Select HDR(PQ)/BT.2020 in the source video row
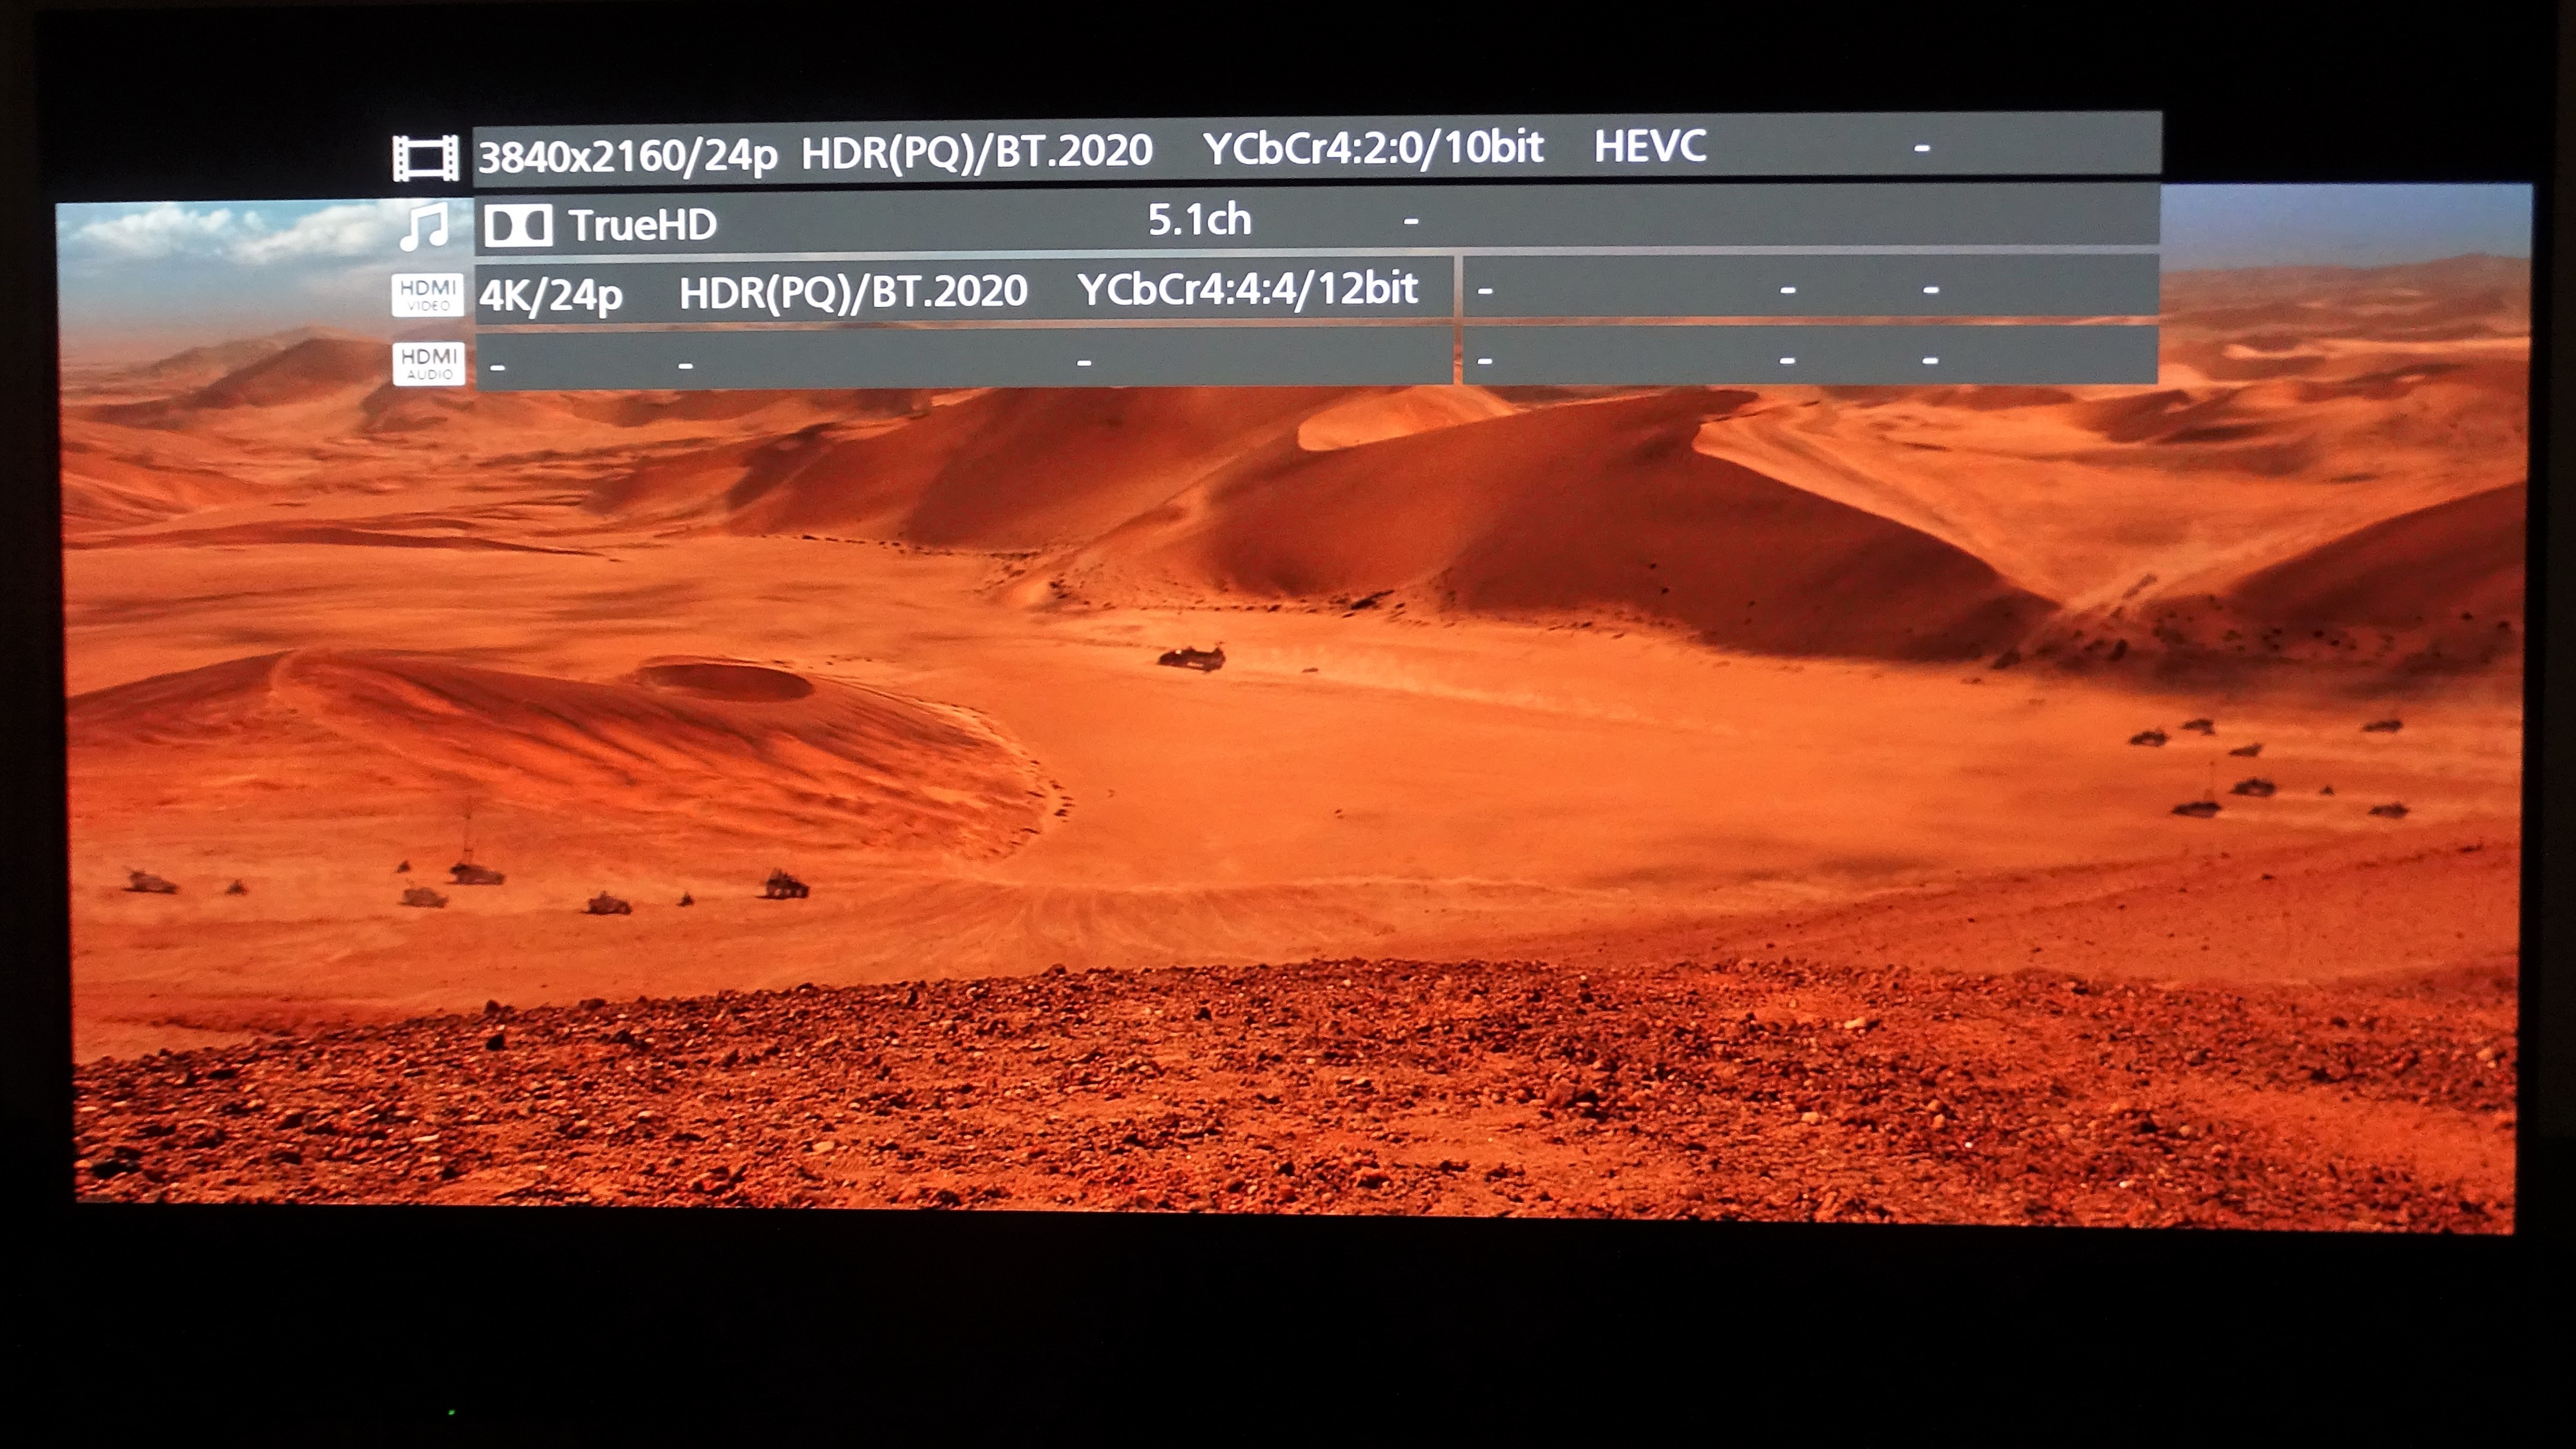 pyautogui.click(x=977, y=152)
